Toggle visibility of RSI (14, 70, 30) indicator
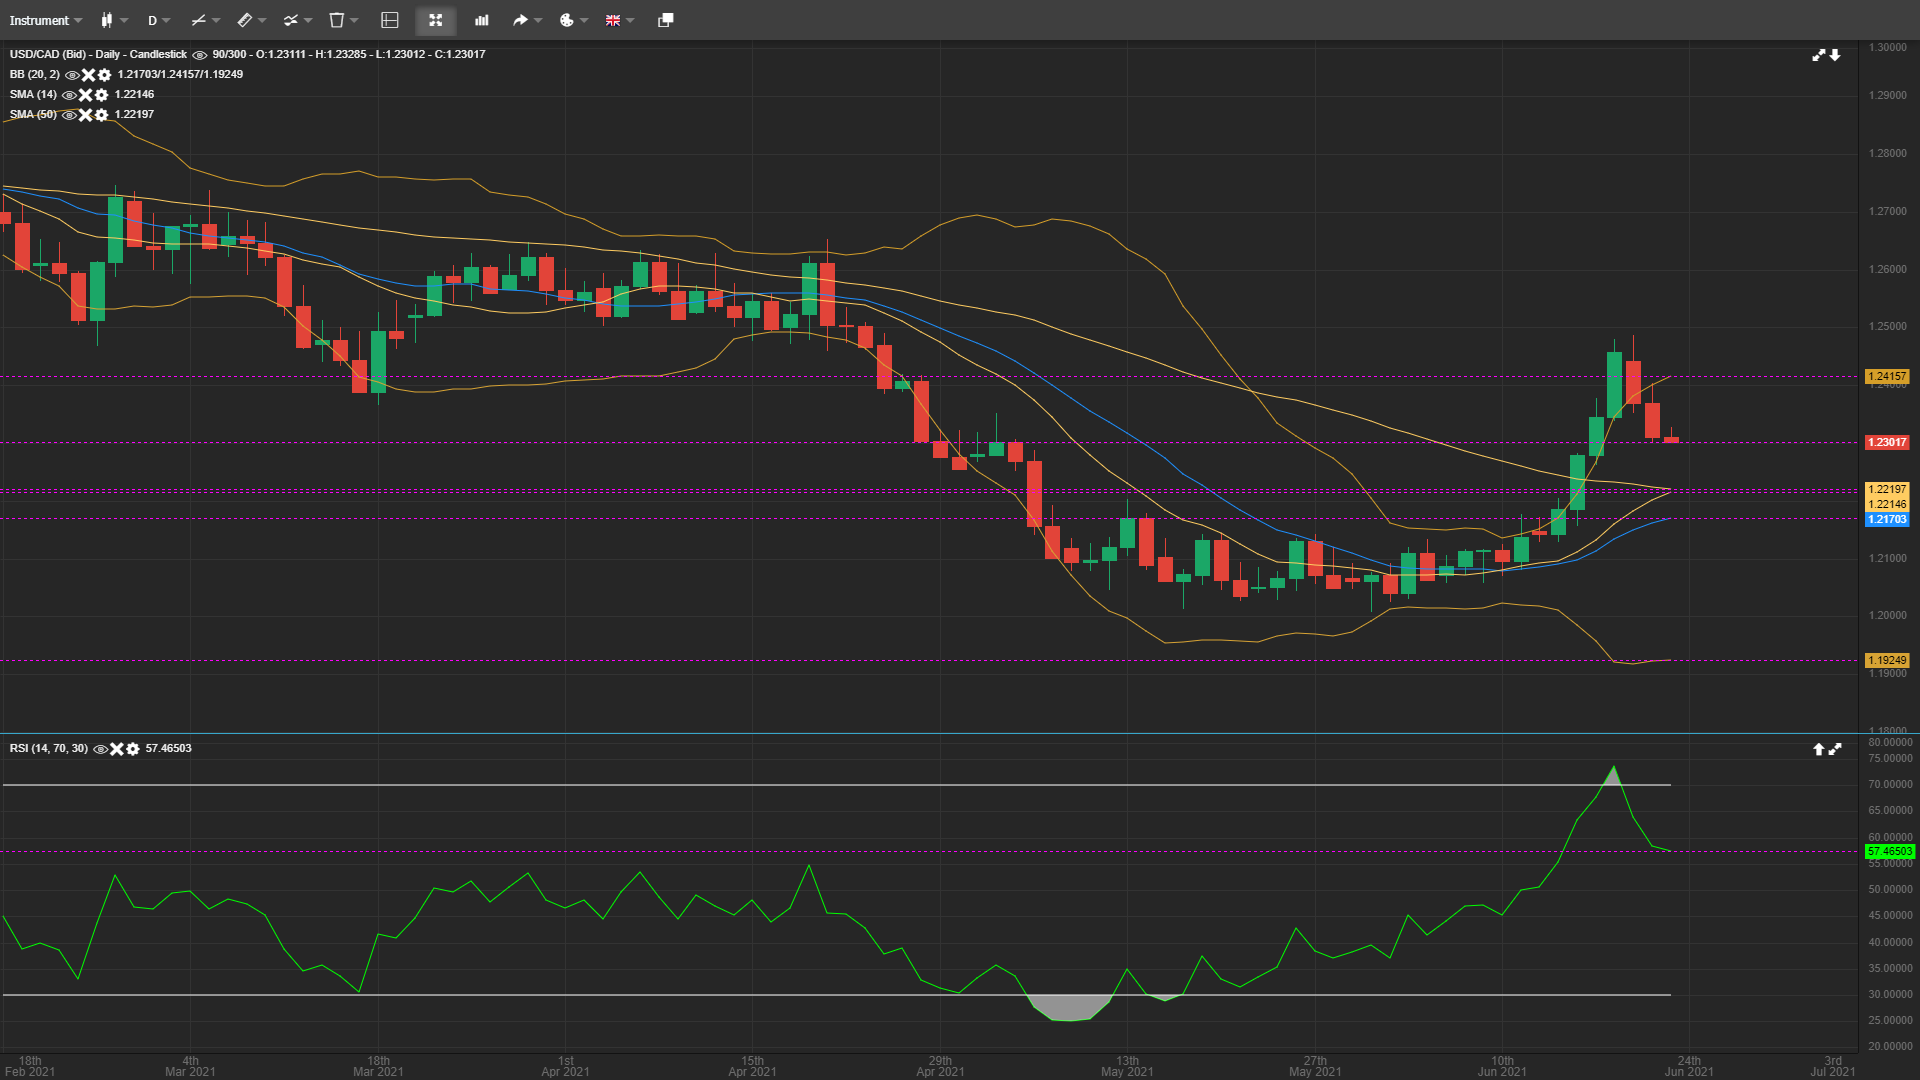 pyautogui.click(x=100, y=749)
